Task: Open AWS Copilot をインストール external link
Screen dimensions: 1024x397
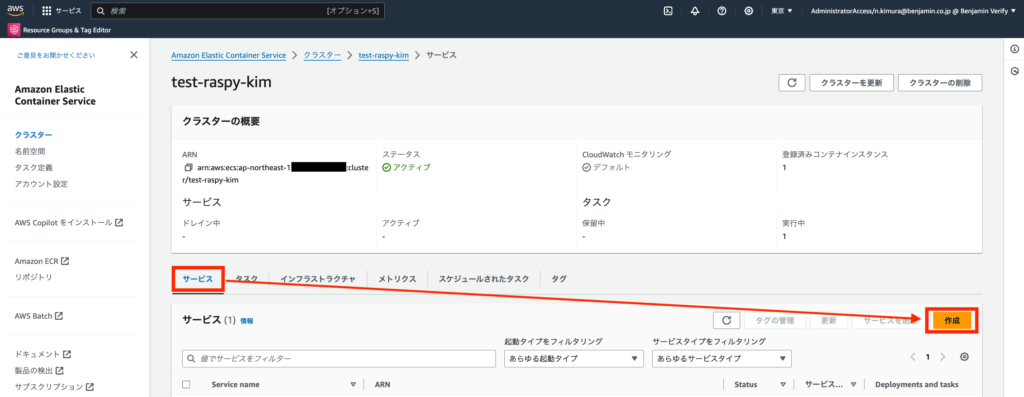Action: pyautogui.click(x=69, y=223)
